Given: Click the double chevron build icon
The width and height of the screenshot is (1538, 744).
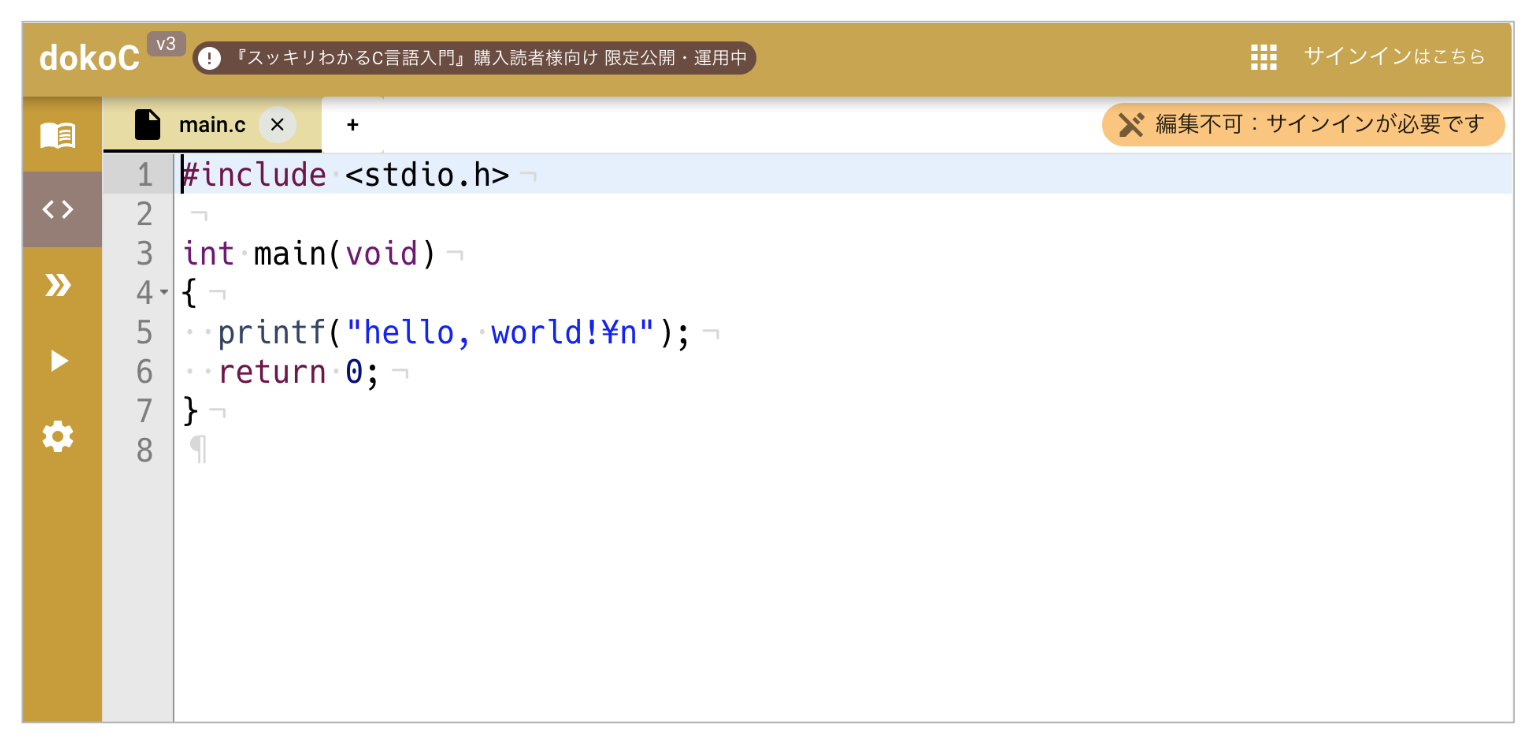Looking at the screenshot, I should (58, 286).
